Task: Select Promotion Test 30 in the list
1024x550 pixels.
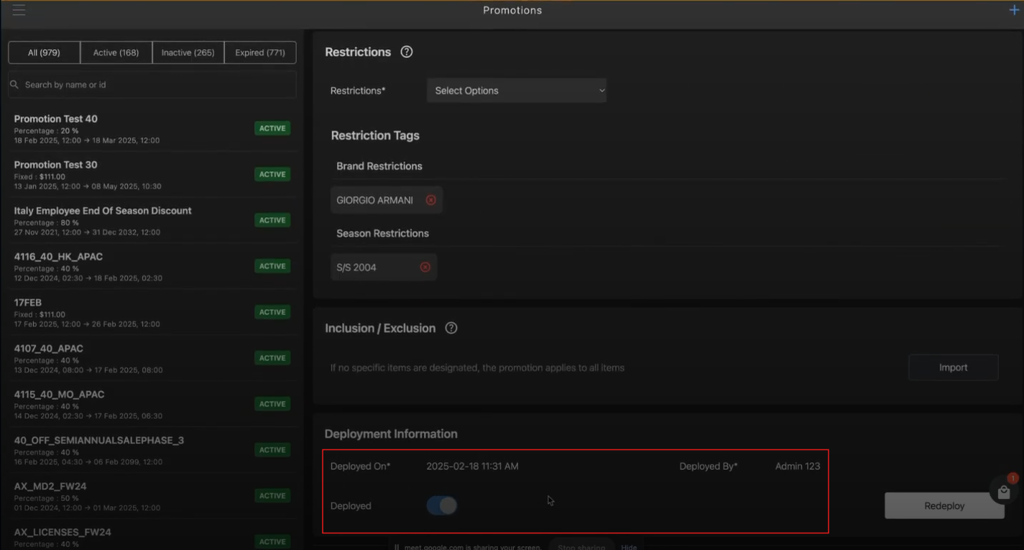Action: [152, 175]
